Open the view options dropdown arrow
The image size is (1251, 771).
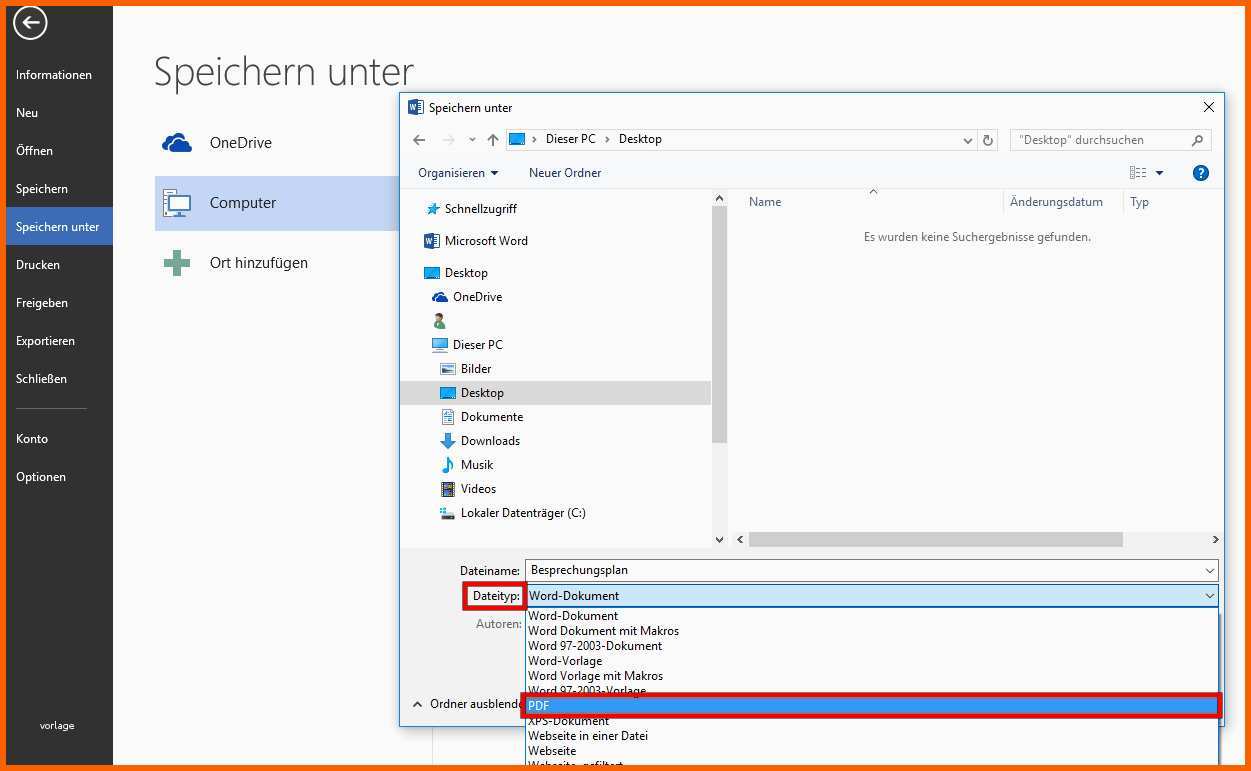coord(1159,173)
